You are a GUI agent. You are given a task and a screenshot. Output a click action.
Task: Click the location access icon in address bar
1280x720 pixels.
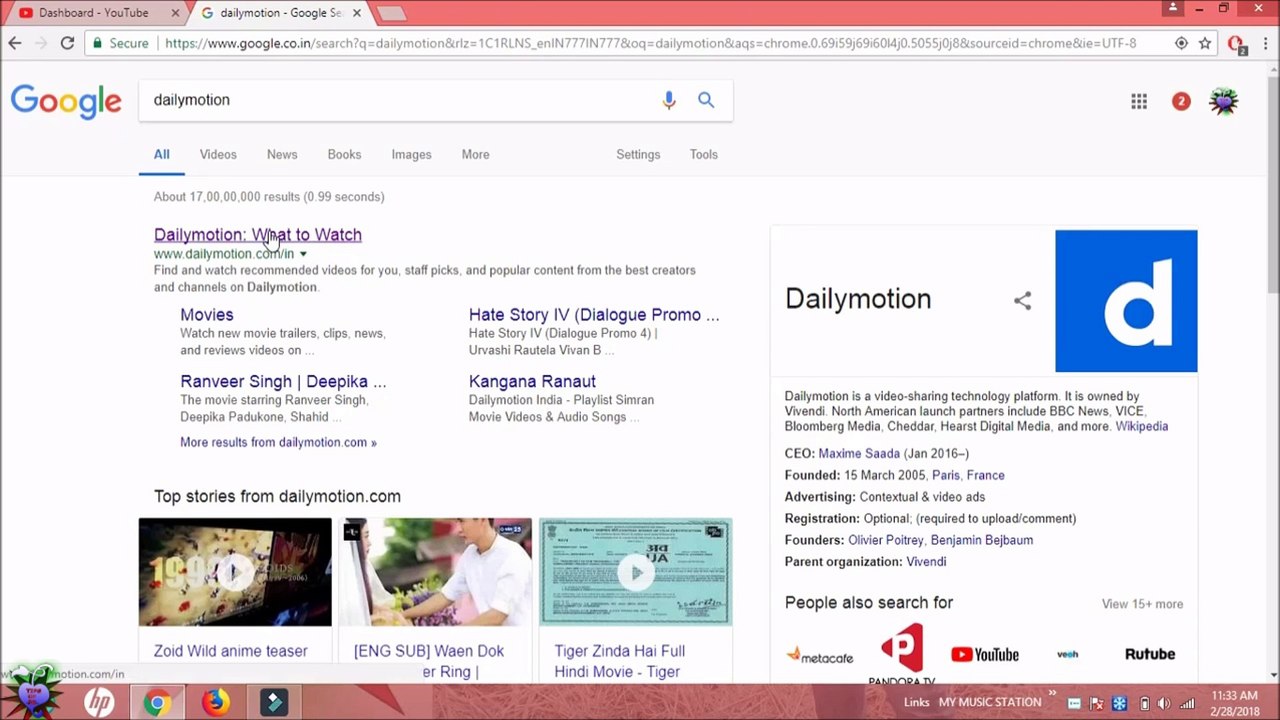1181,43
